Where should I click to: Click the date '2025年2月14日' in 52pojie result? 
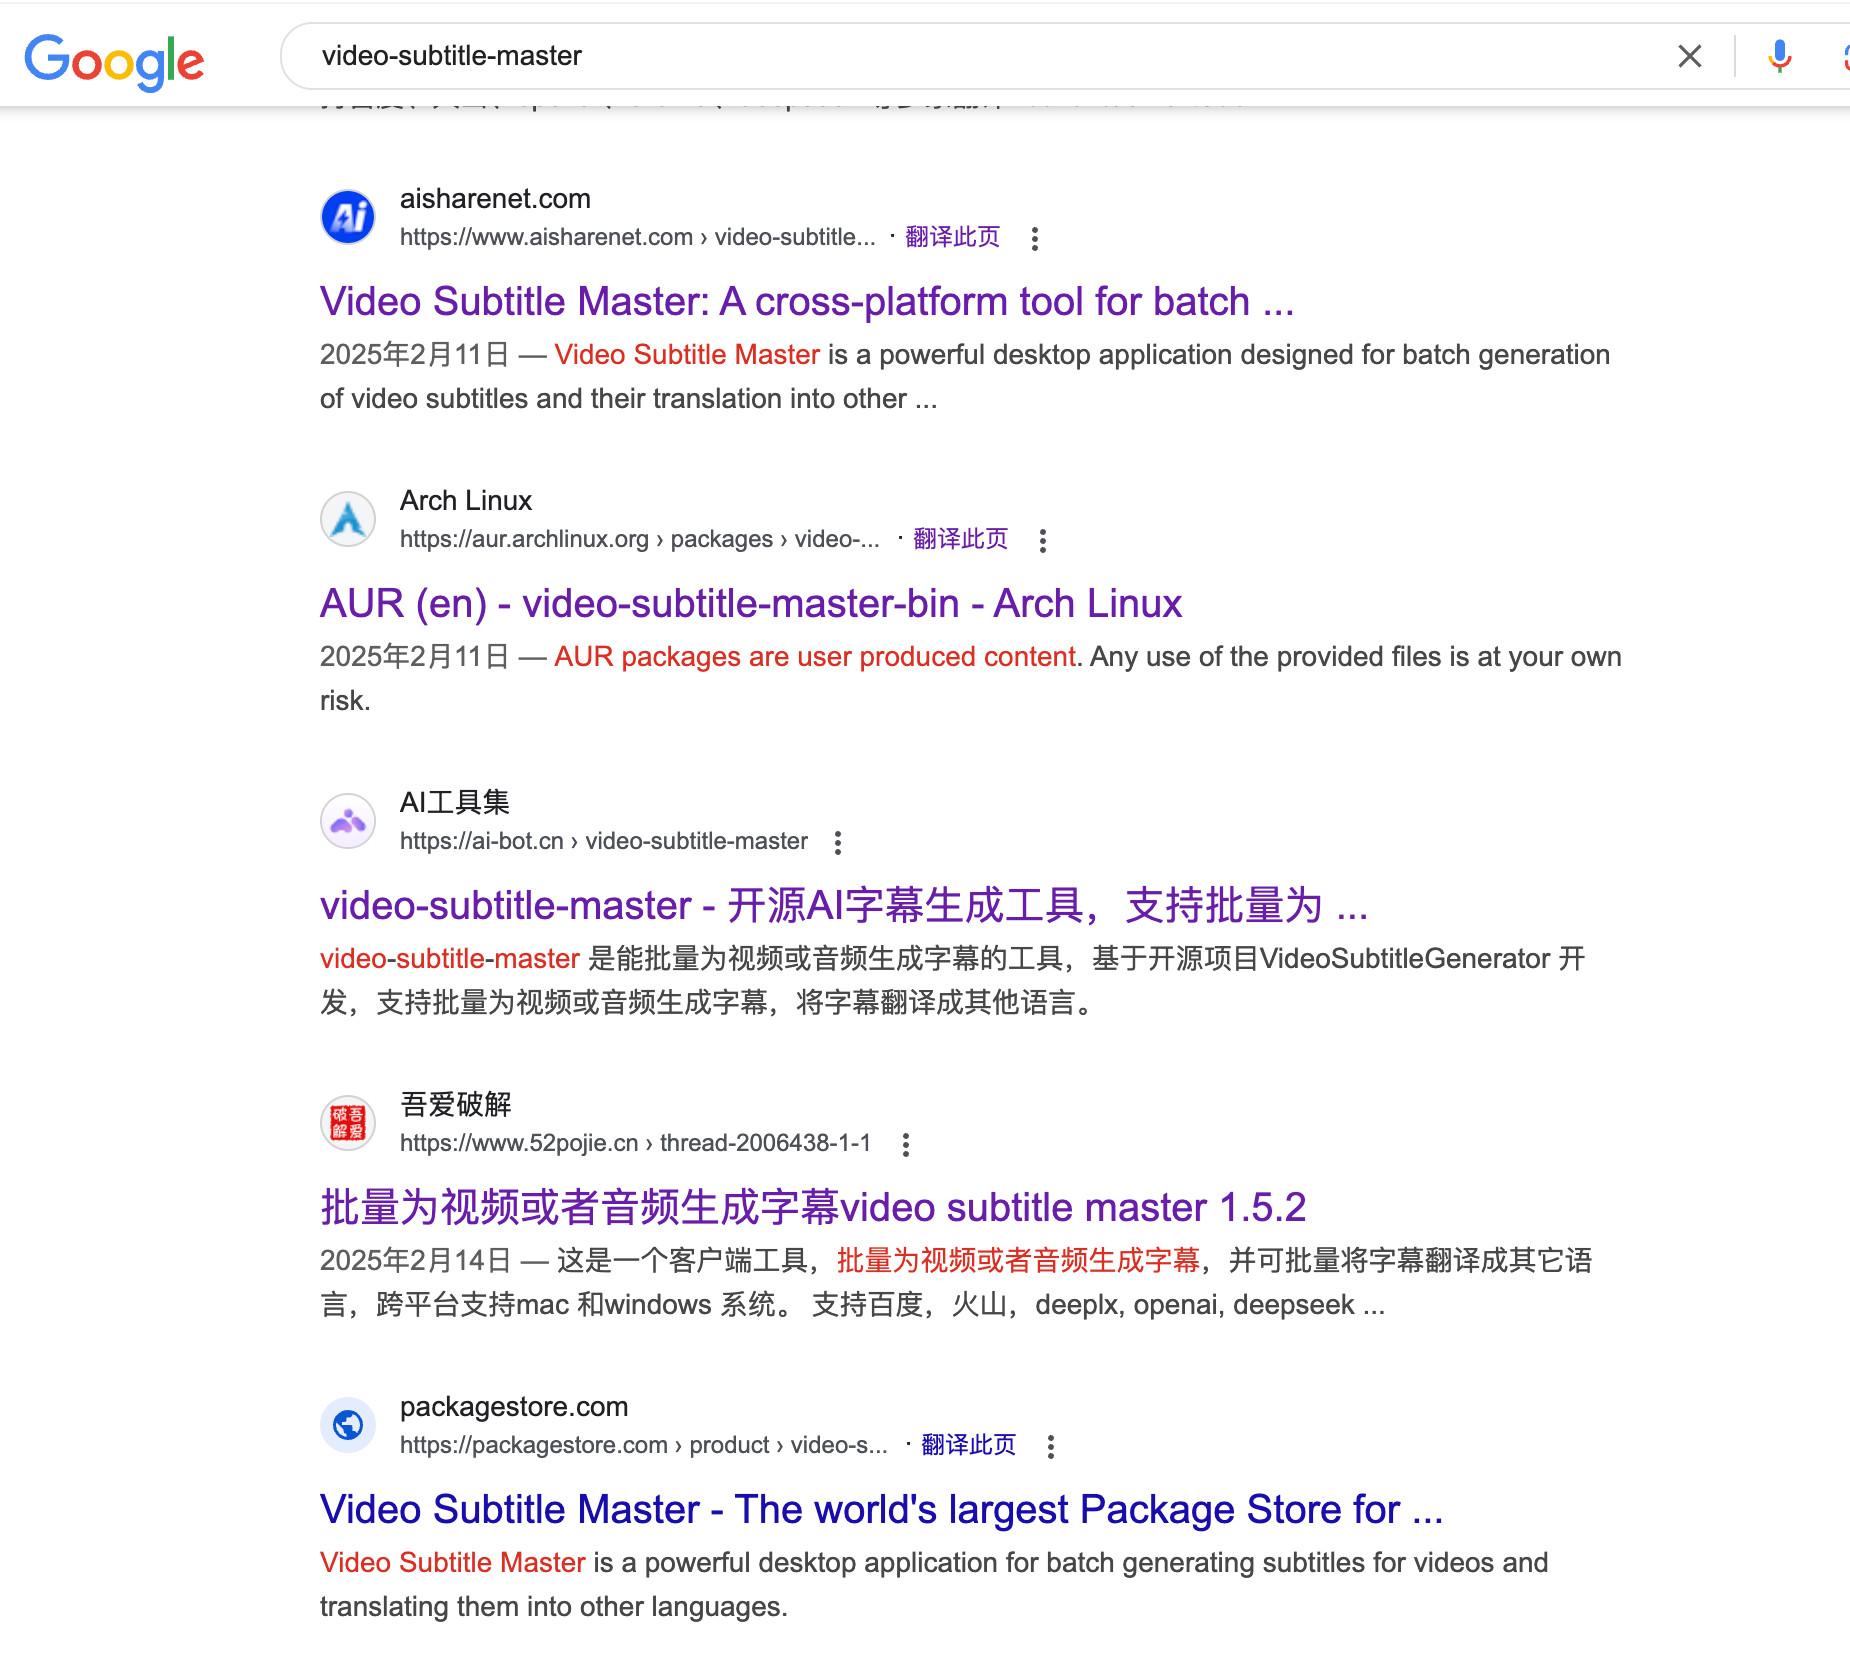(416, 1261)
